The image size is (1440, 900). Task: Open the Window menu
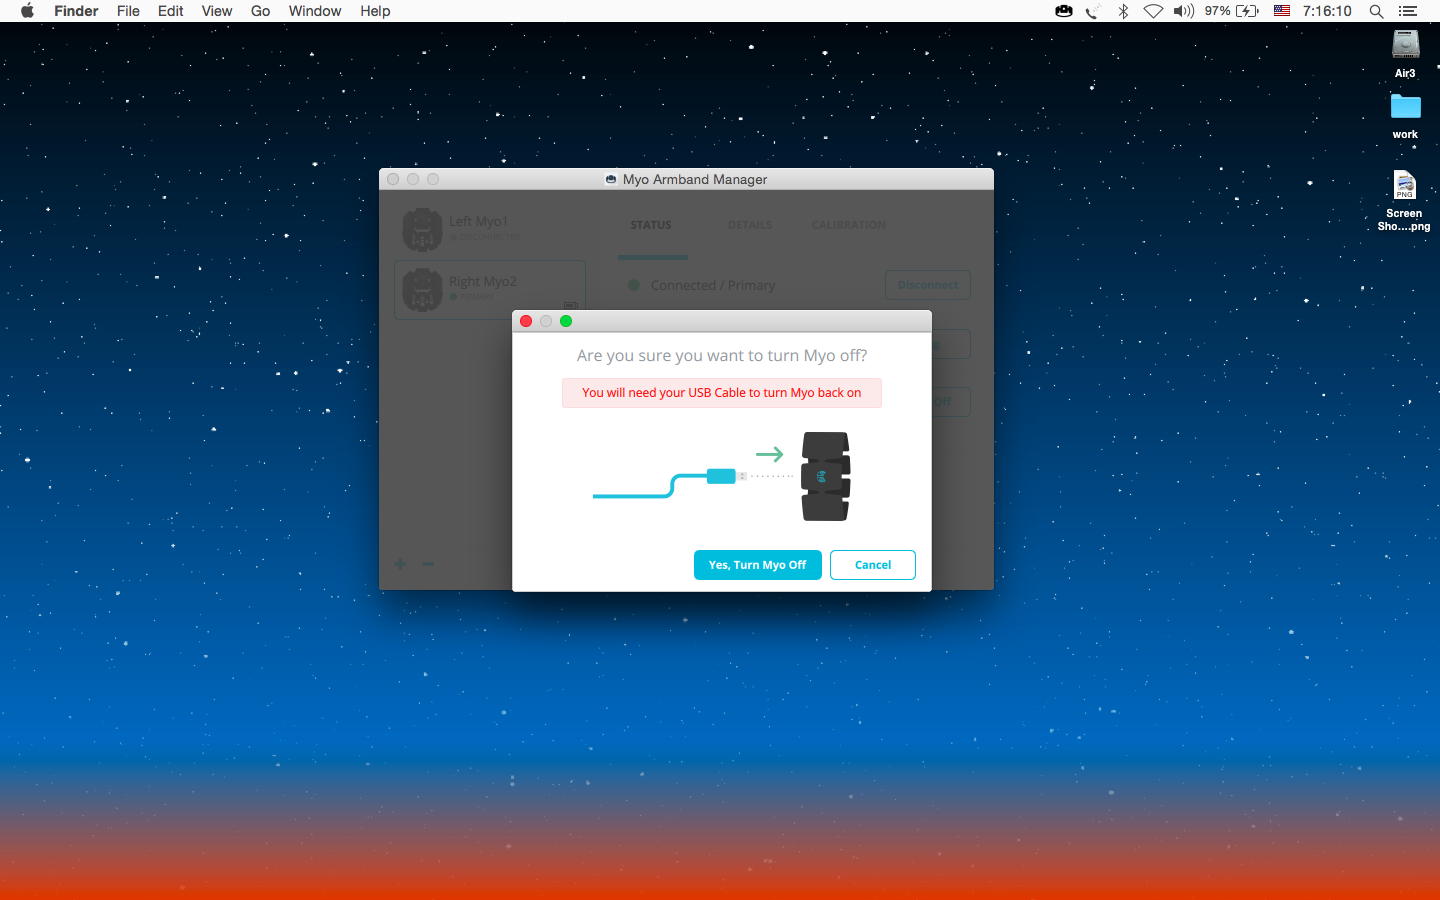pos(315,11)
